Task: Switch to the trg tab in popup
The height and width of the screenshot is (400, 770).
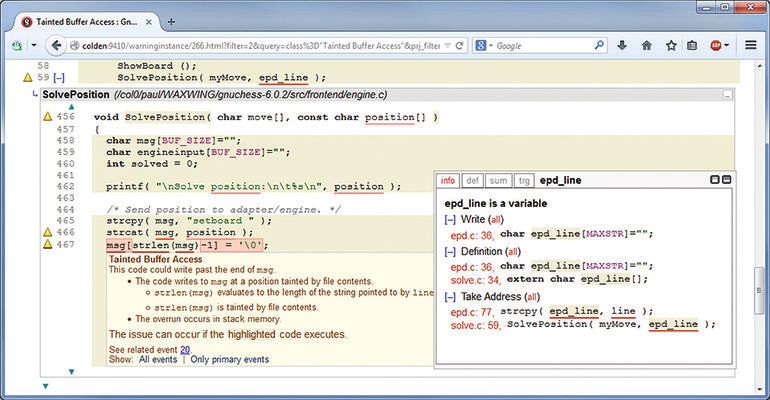Action: [524, 181]
